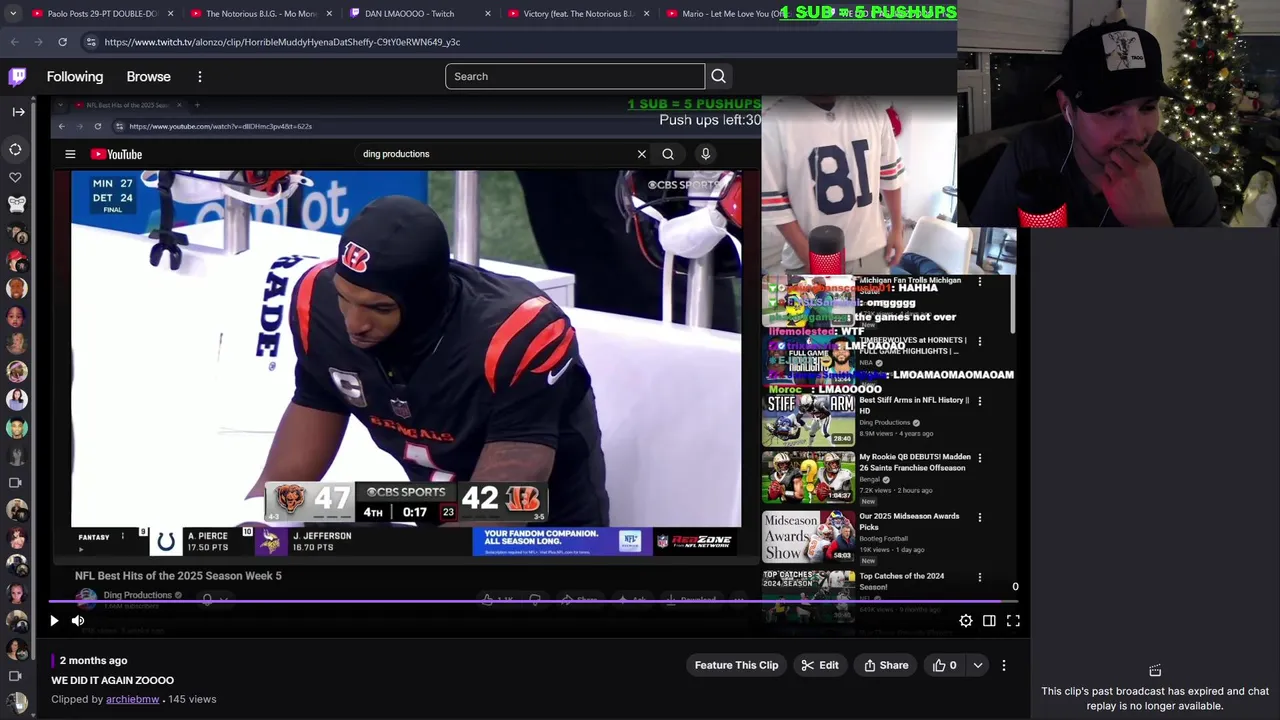Switch the clip to fullscreen
The height and width of the screenshot is (720, 1280).
coord(1013,621)
